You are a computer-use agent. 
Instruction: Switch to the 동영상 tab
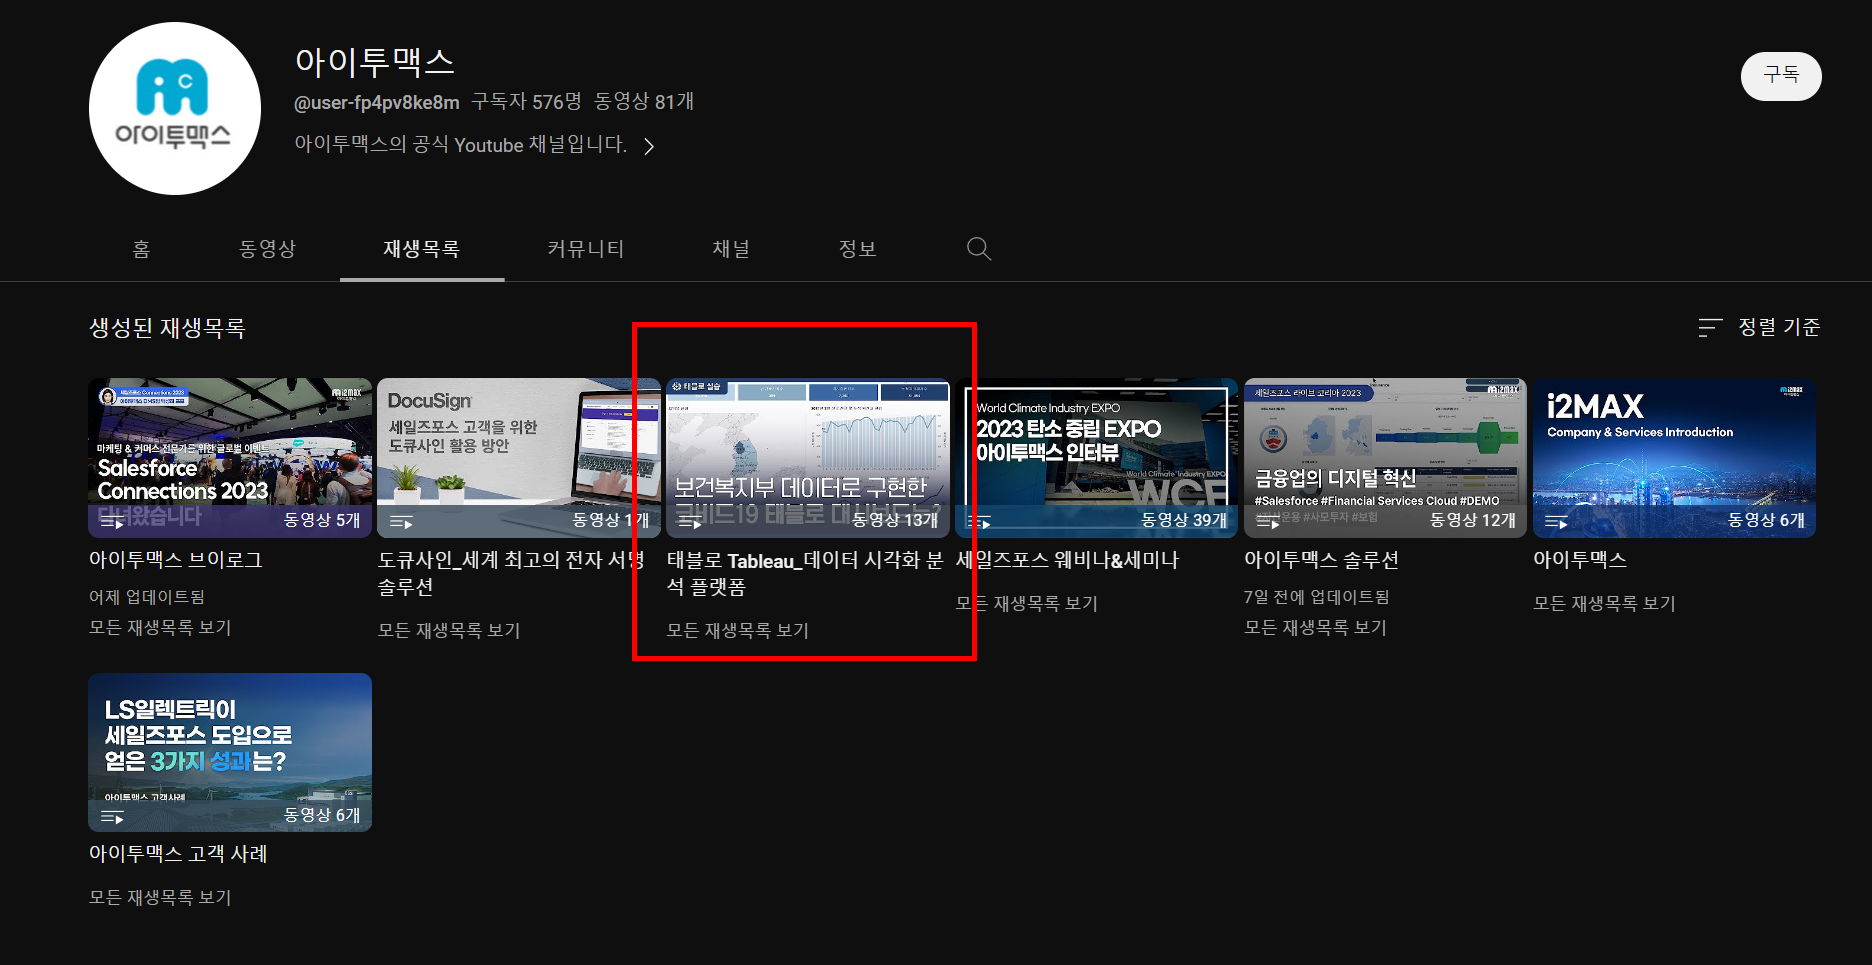pyautogui.click(x=267, y=249)
